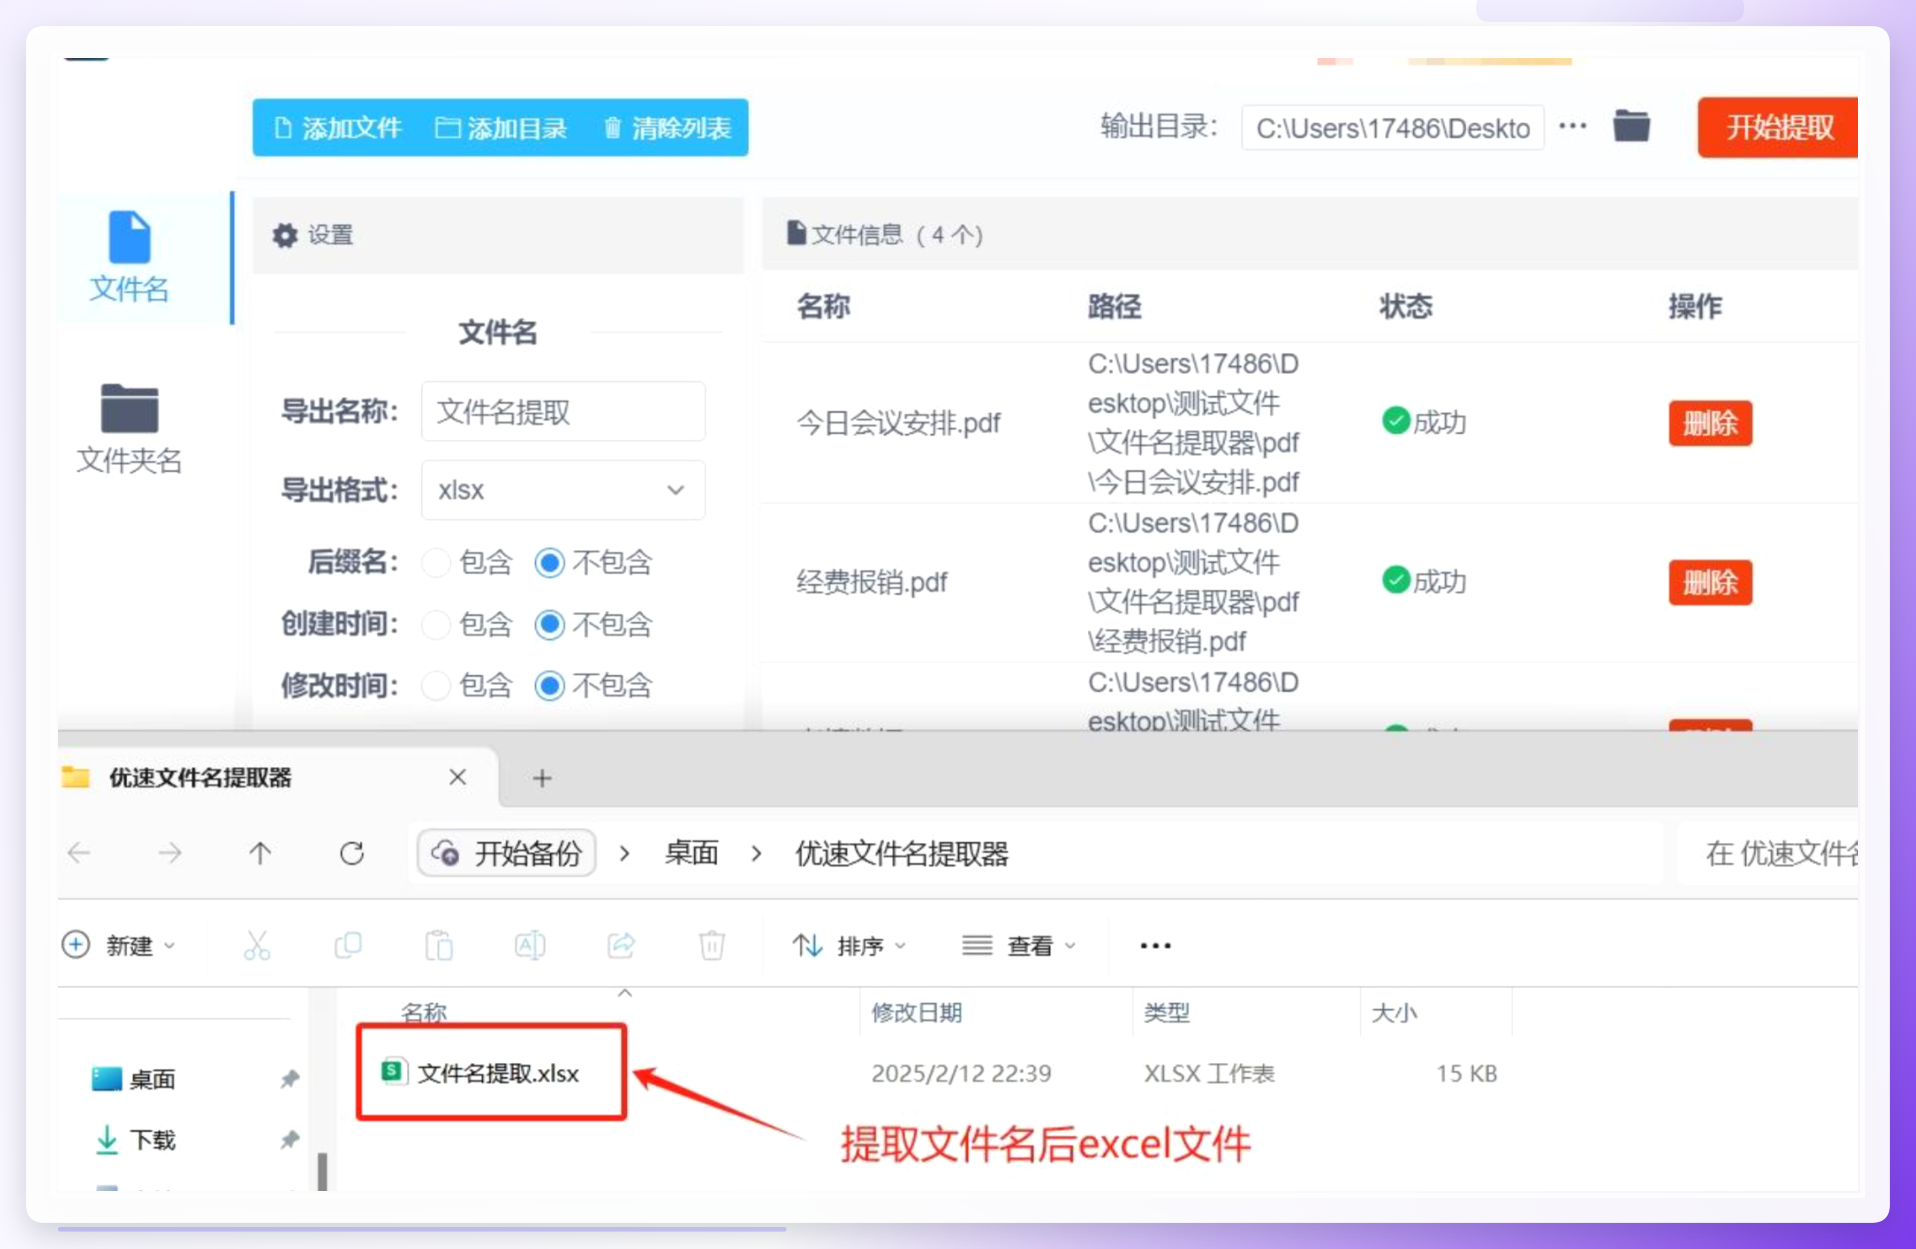This screenshot has width=1916, height=1249.
Task: Click 桌面 in the address breadcrumb
Action: click(691, 853)
